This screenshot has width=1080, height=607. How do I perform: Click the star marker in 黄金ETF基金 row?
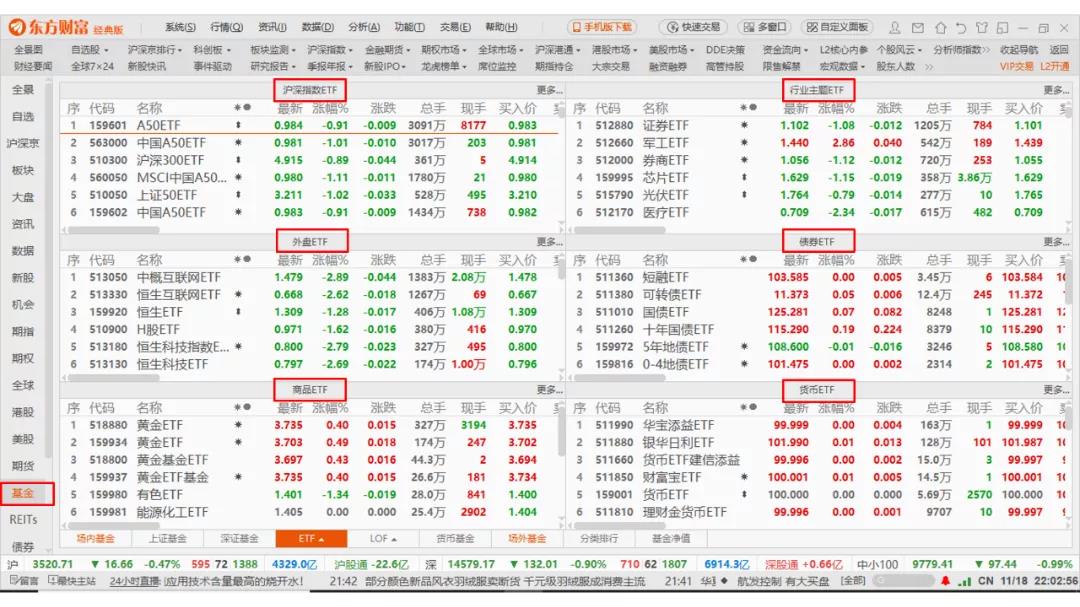point(238,477)
